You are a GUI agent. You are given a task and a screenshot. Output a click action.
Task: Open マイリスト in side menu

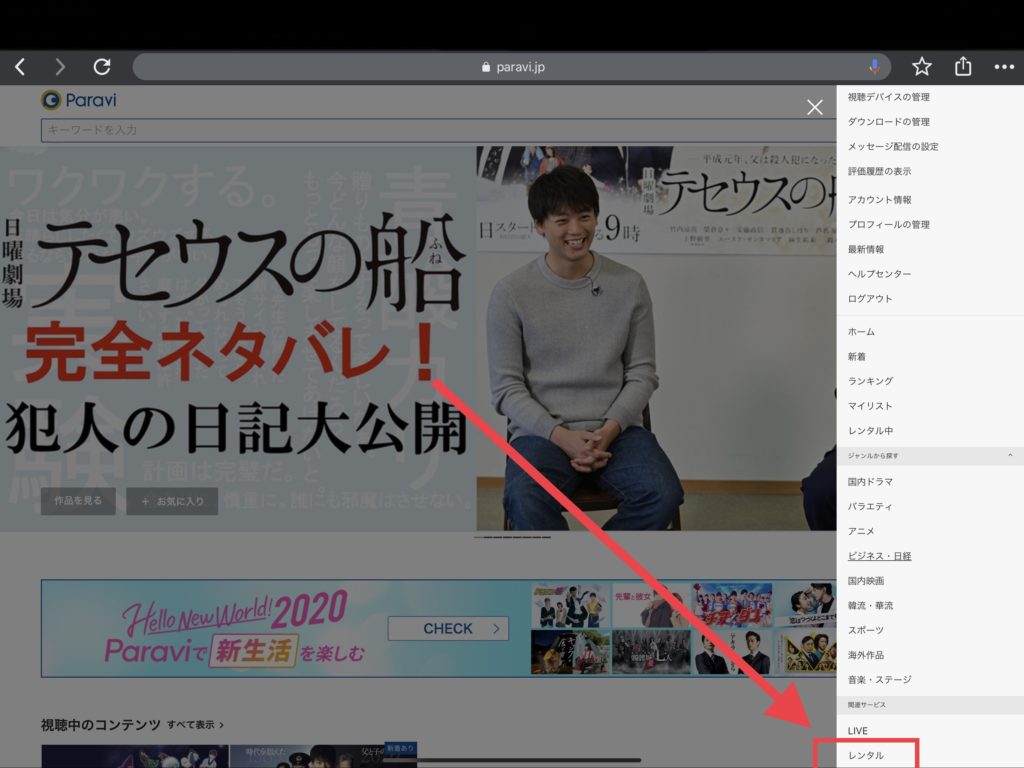click(x=869, y=406)
